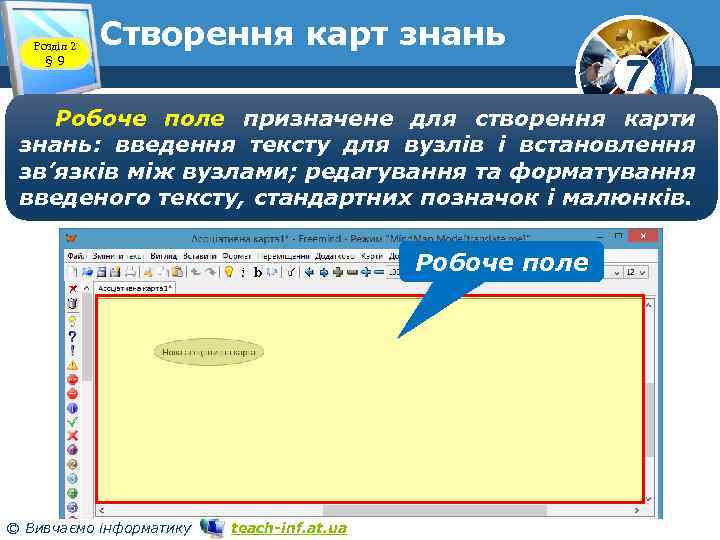
Task: Click the brown minus toolbar icon
Action: coord(352,273)
